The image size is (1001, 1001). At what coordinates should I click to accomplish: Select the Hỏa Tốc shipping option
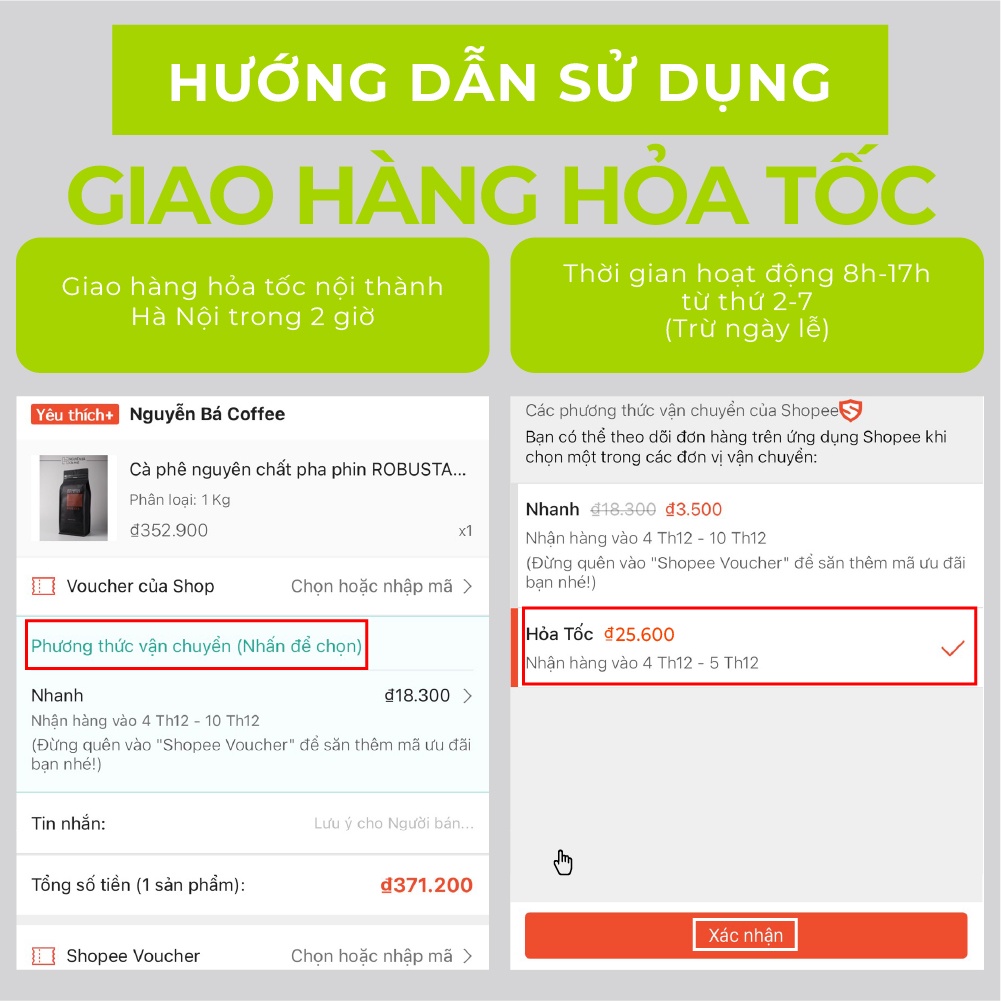749,647
